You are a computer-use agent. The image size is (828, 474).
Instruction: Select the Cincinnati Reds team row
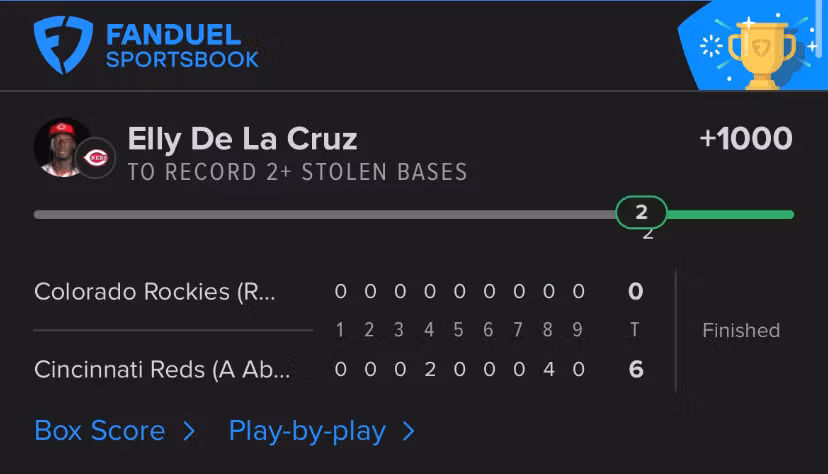162,369
